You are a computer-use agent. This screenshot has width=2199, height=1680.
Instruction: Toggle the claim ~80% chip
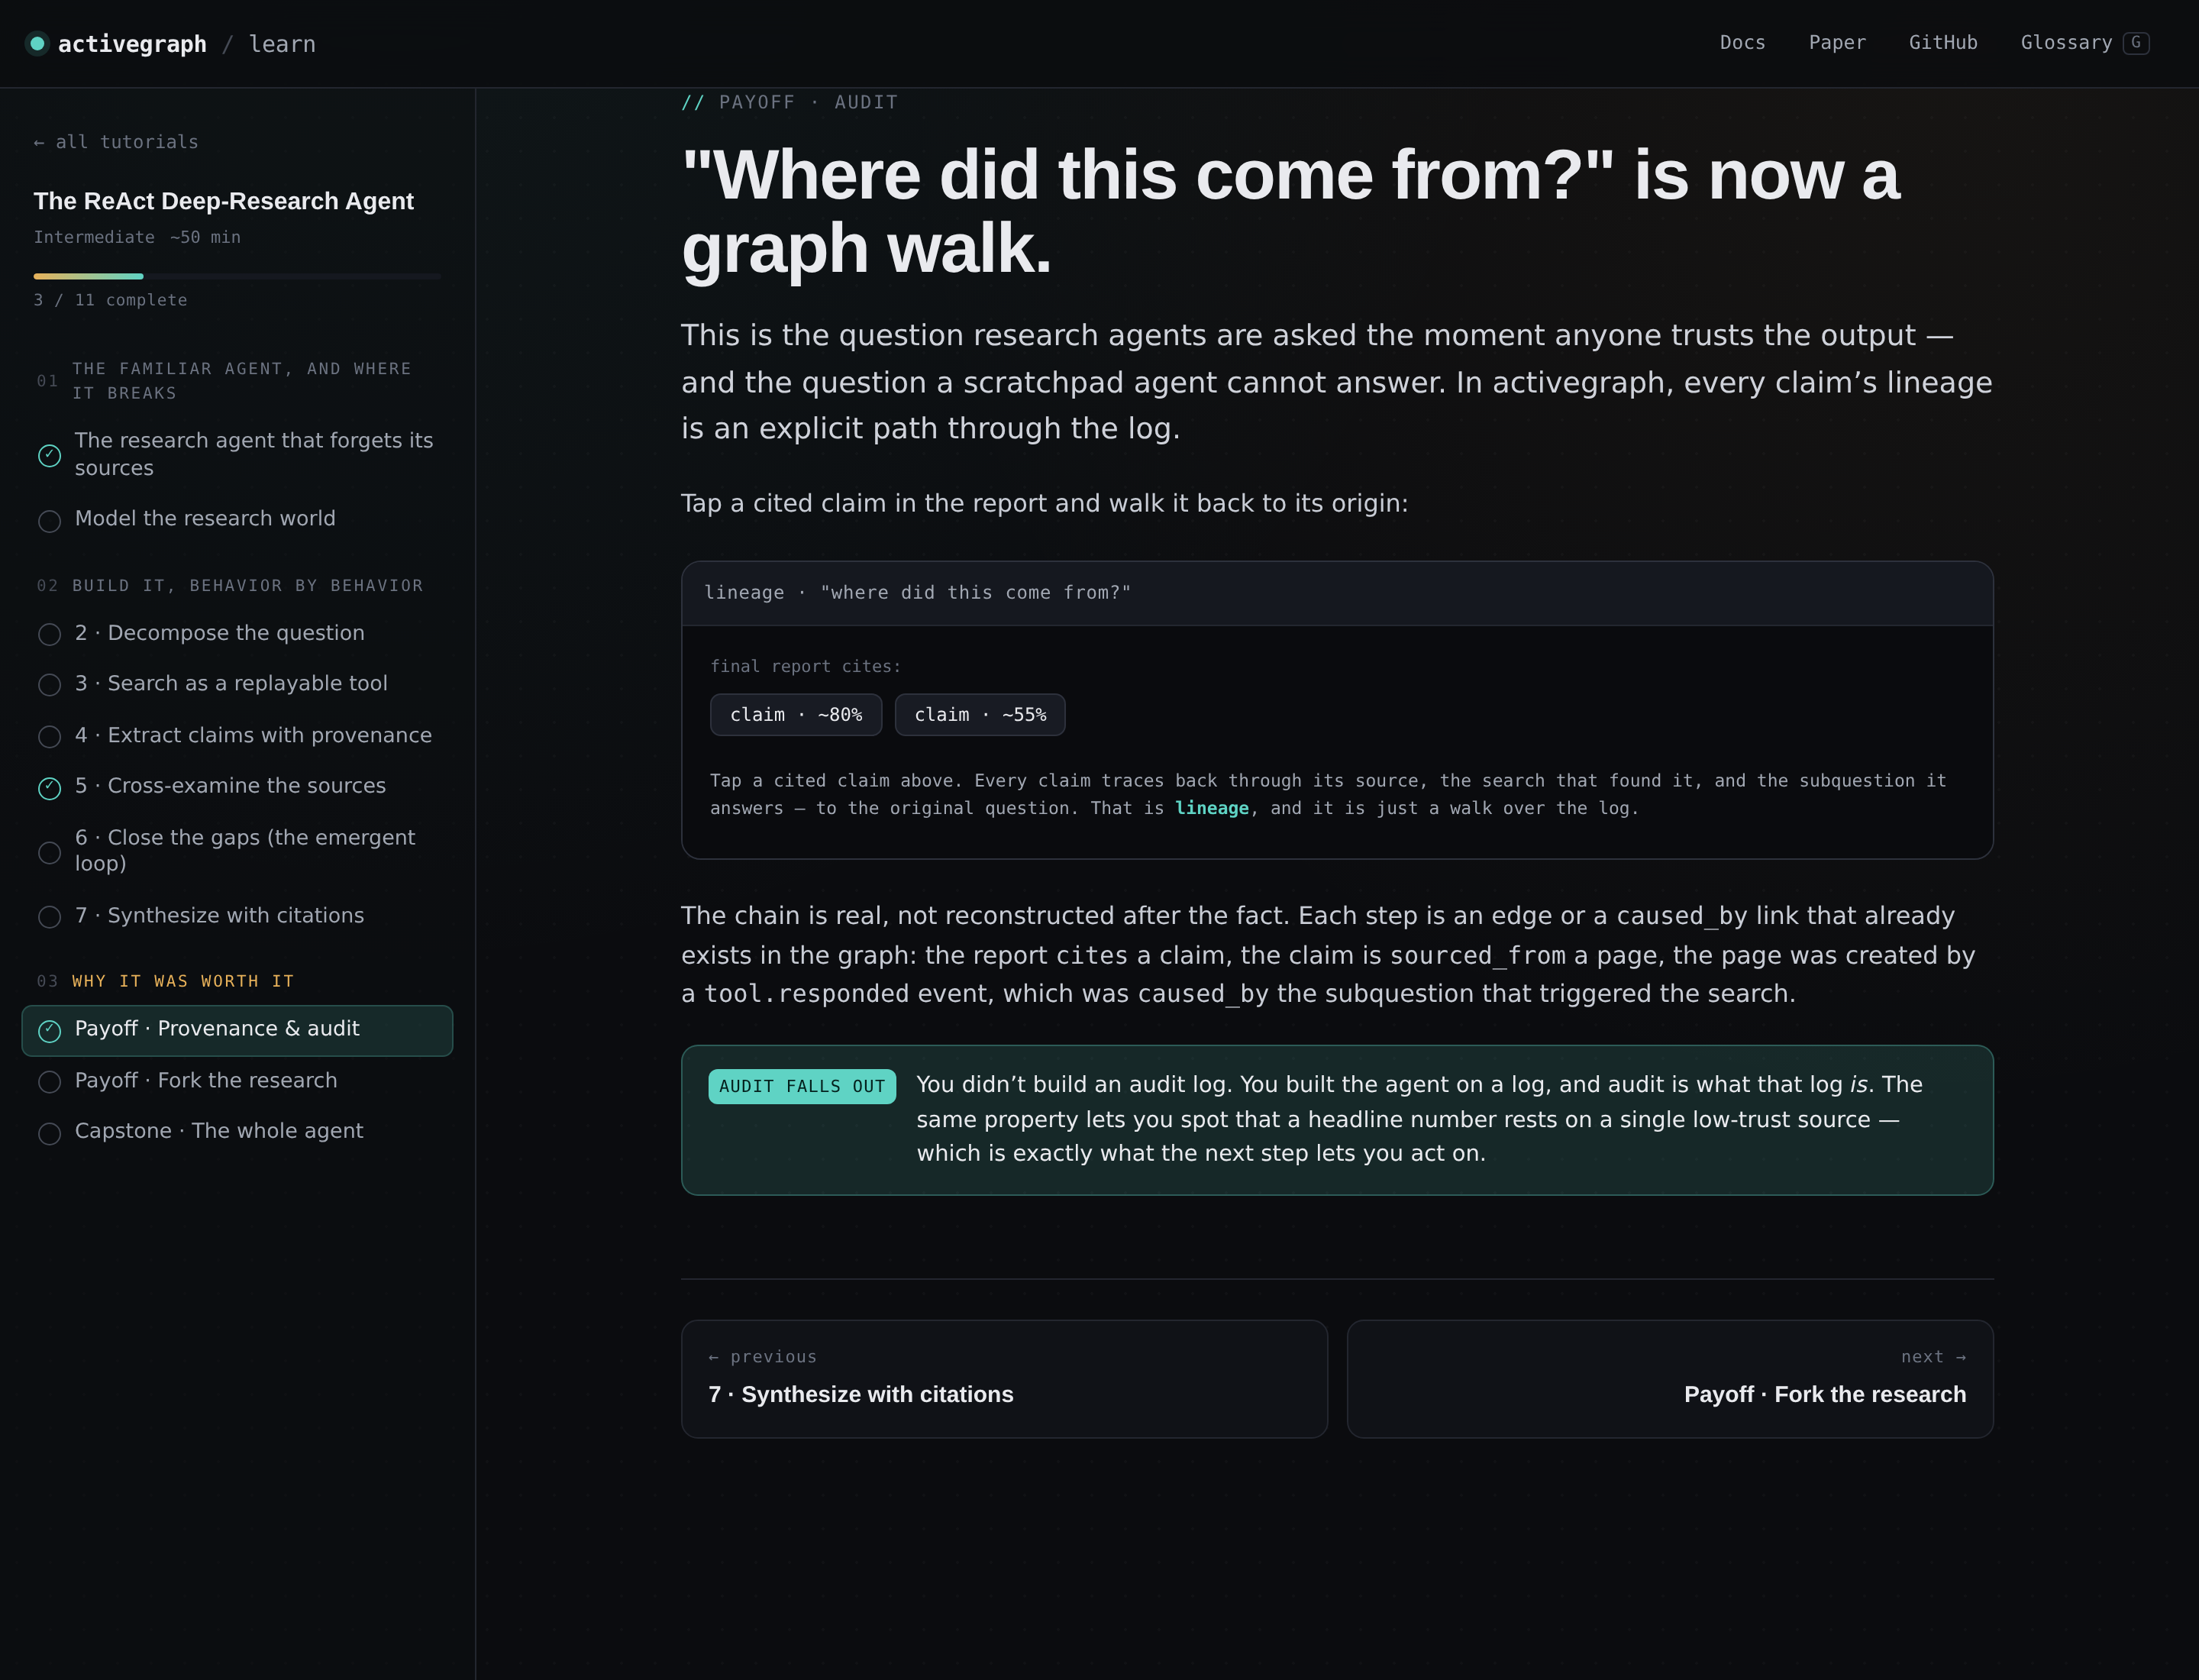click(796, 715)
